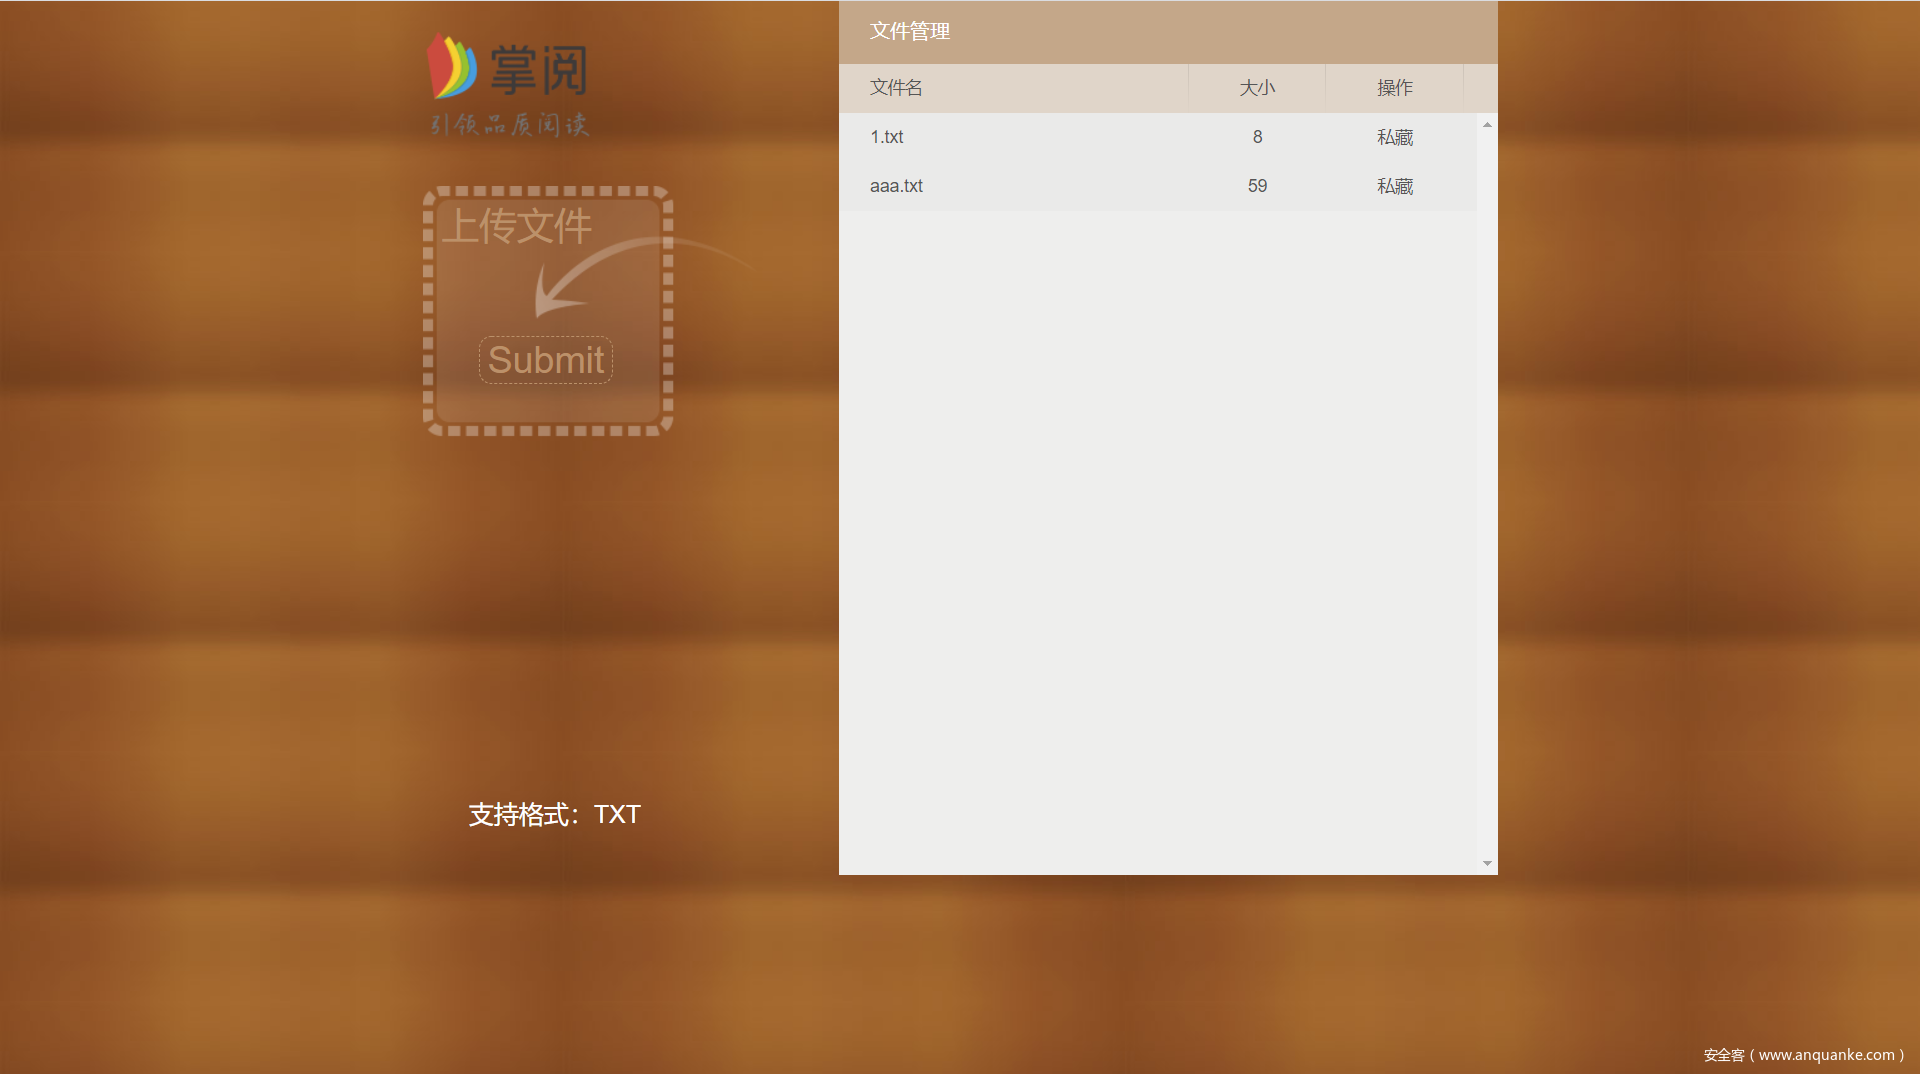Click the scroll up arrow in file list
Viewport: 1920px width, 1074px height.
coord(1487,125)
